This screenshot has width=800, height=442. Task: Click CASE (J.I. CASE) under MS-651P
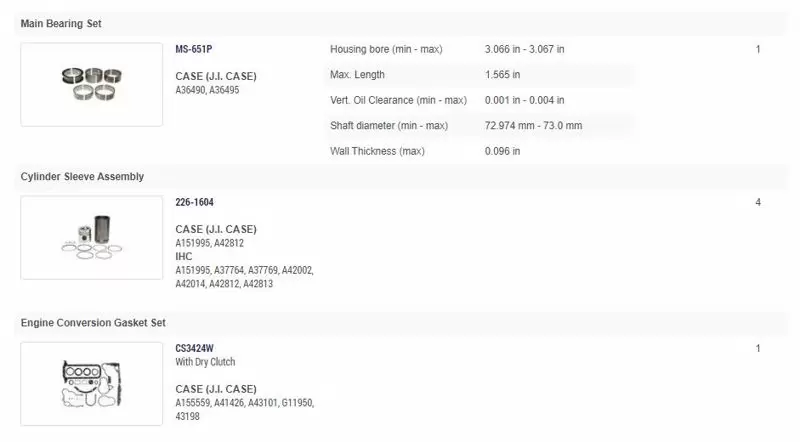pos(216,76)
